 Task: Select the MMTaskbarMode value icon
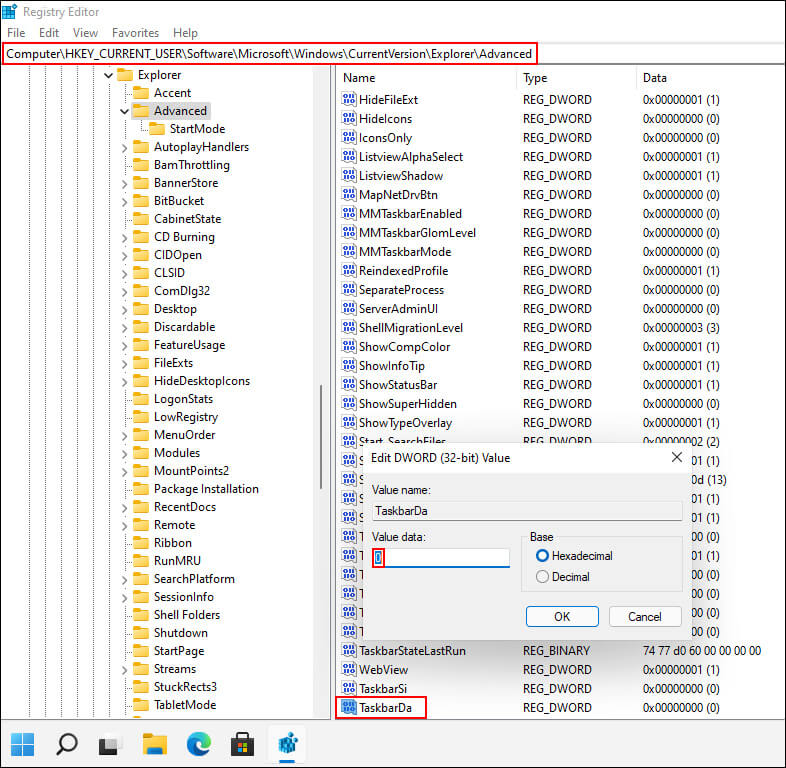348,251
